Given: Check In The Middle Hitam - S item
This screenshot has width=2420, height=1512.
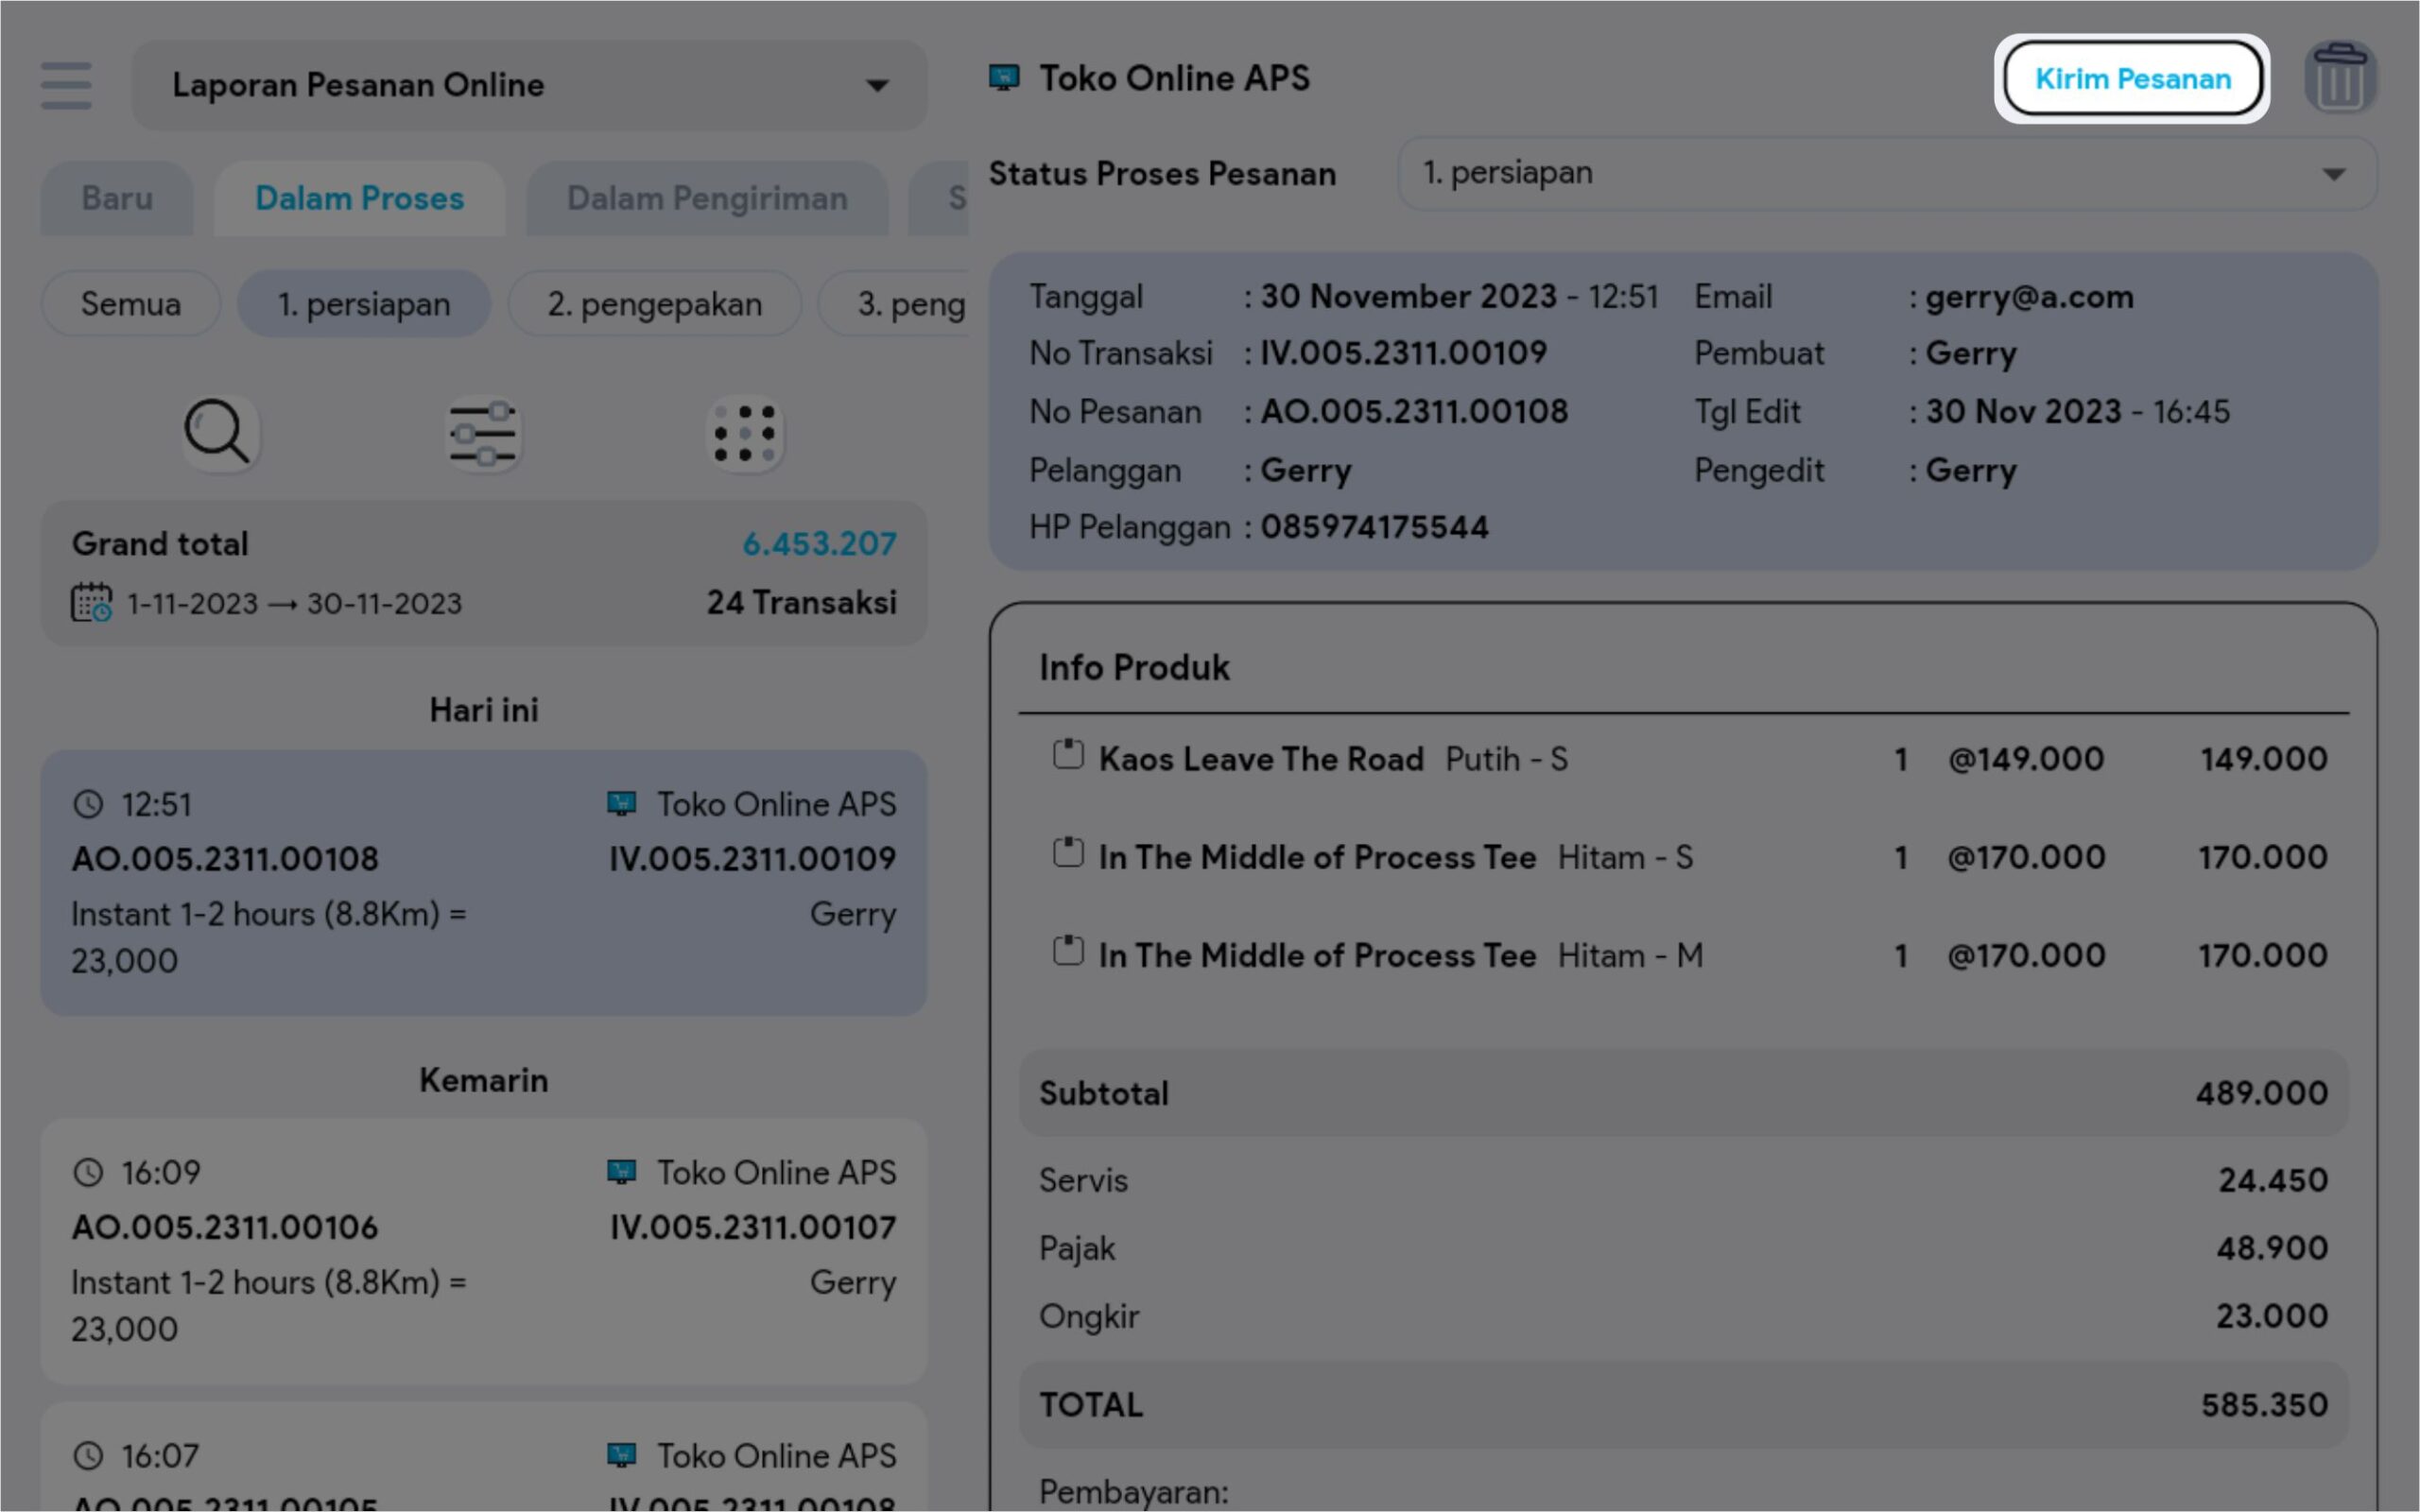Looking at the screenshot, I should tap(1068, 853).
